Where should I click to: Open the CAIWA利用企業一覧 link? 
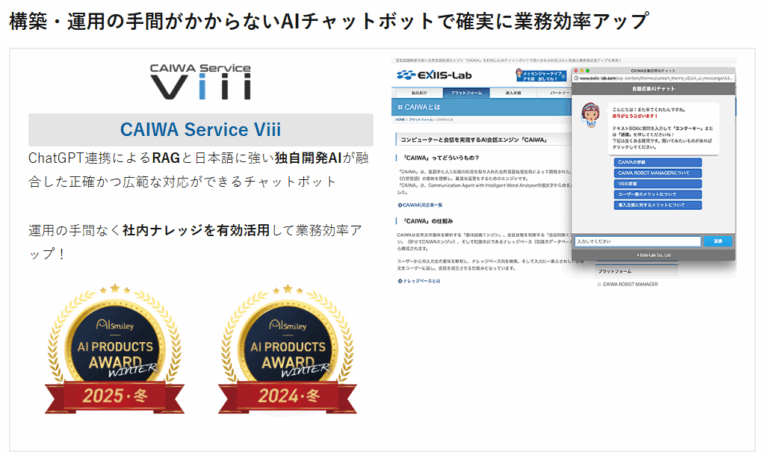point(420,205)
